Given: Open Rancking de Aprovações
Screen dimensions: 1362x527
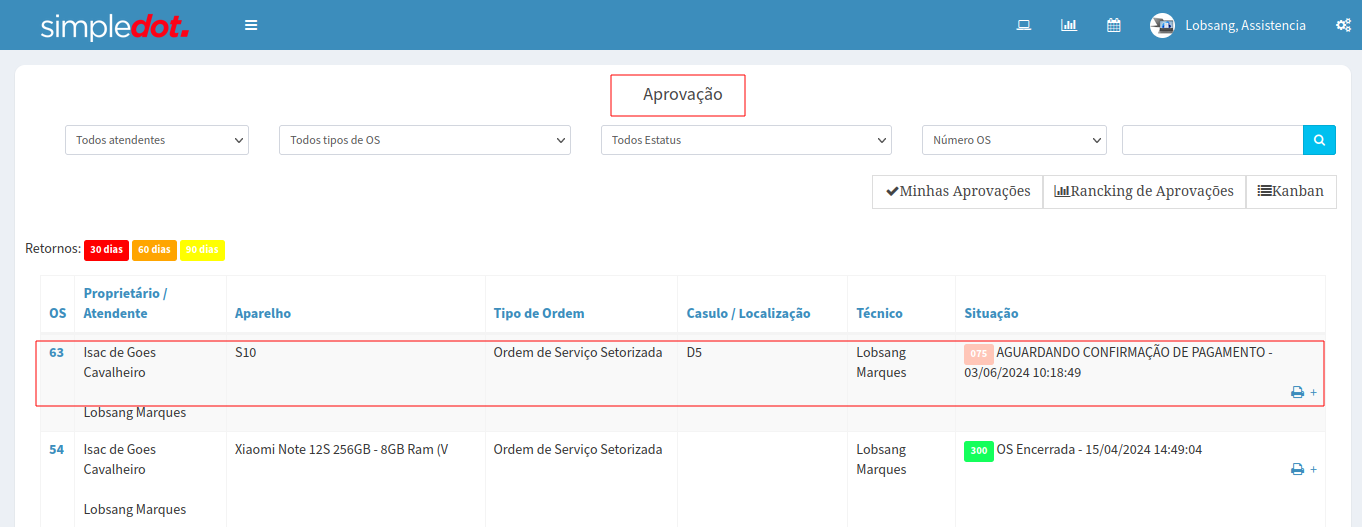Looking at the screenshot, I should tap(1144, 191).
